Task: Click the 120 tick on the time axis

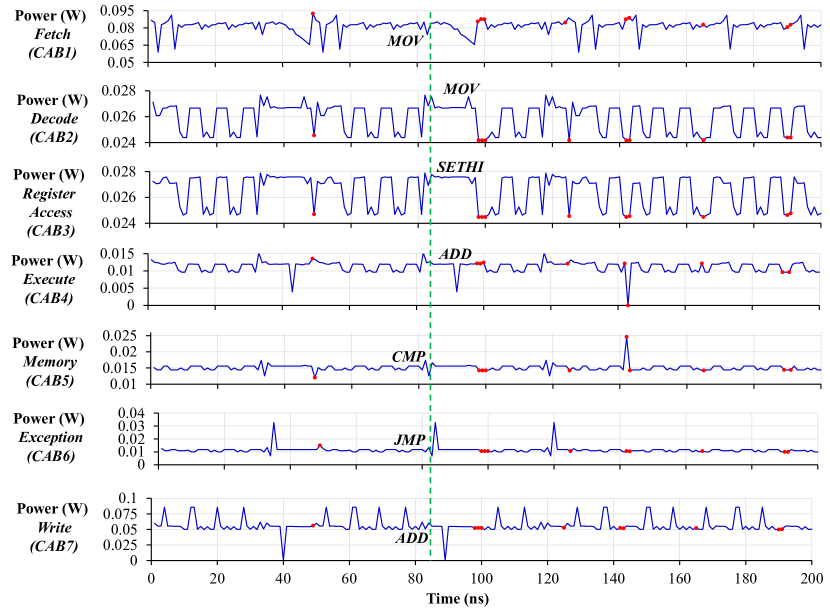Action: pos(547,579)
